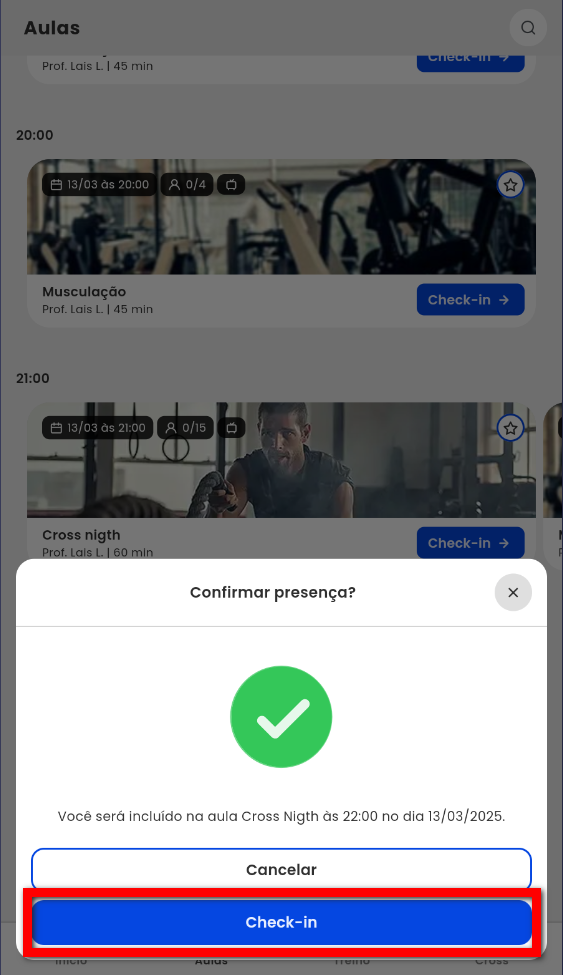Select the Musculação class title

point(84,292)
